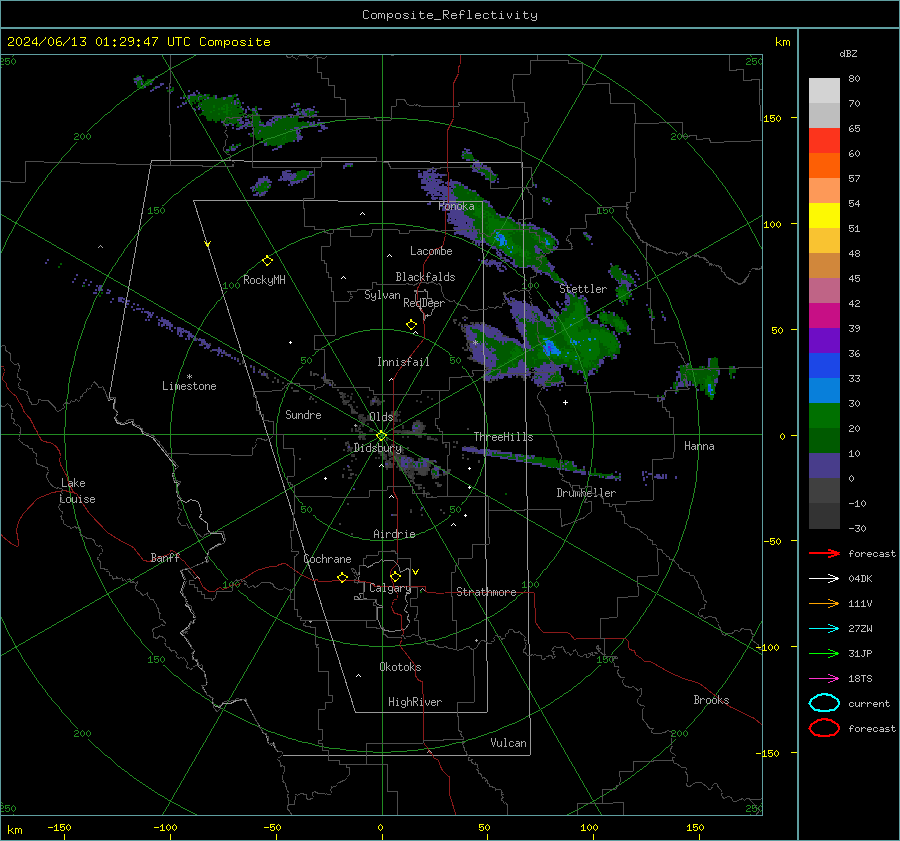Pick the bright green 20–30 dBZ swatch
Screen dimensions: 900x841
824,415
